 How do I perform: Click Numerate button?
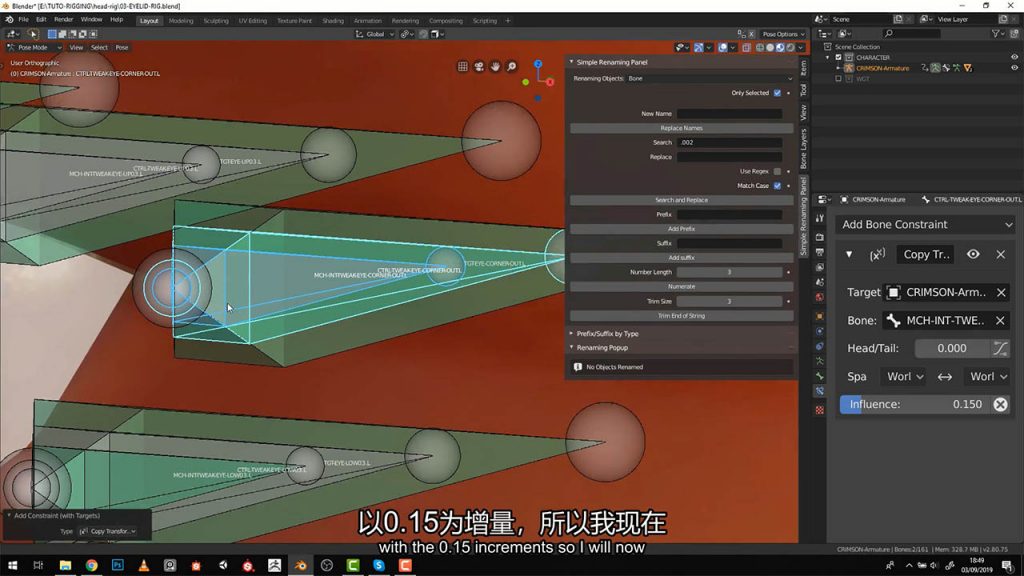681,287
